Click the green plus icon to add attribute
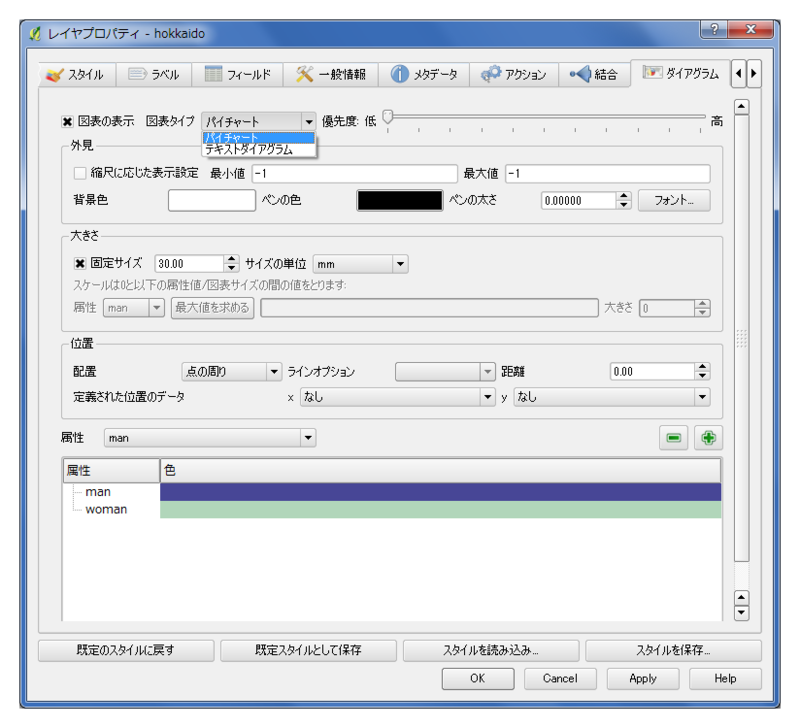 click(707, 437)
